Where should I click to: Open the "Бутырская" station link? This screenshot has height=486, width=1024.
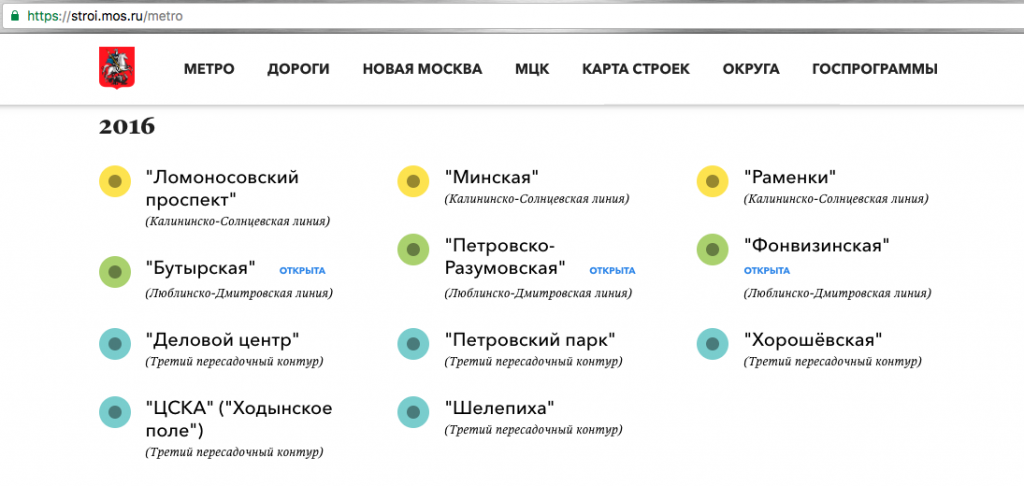tap(200, 268)
